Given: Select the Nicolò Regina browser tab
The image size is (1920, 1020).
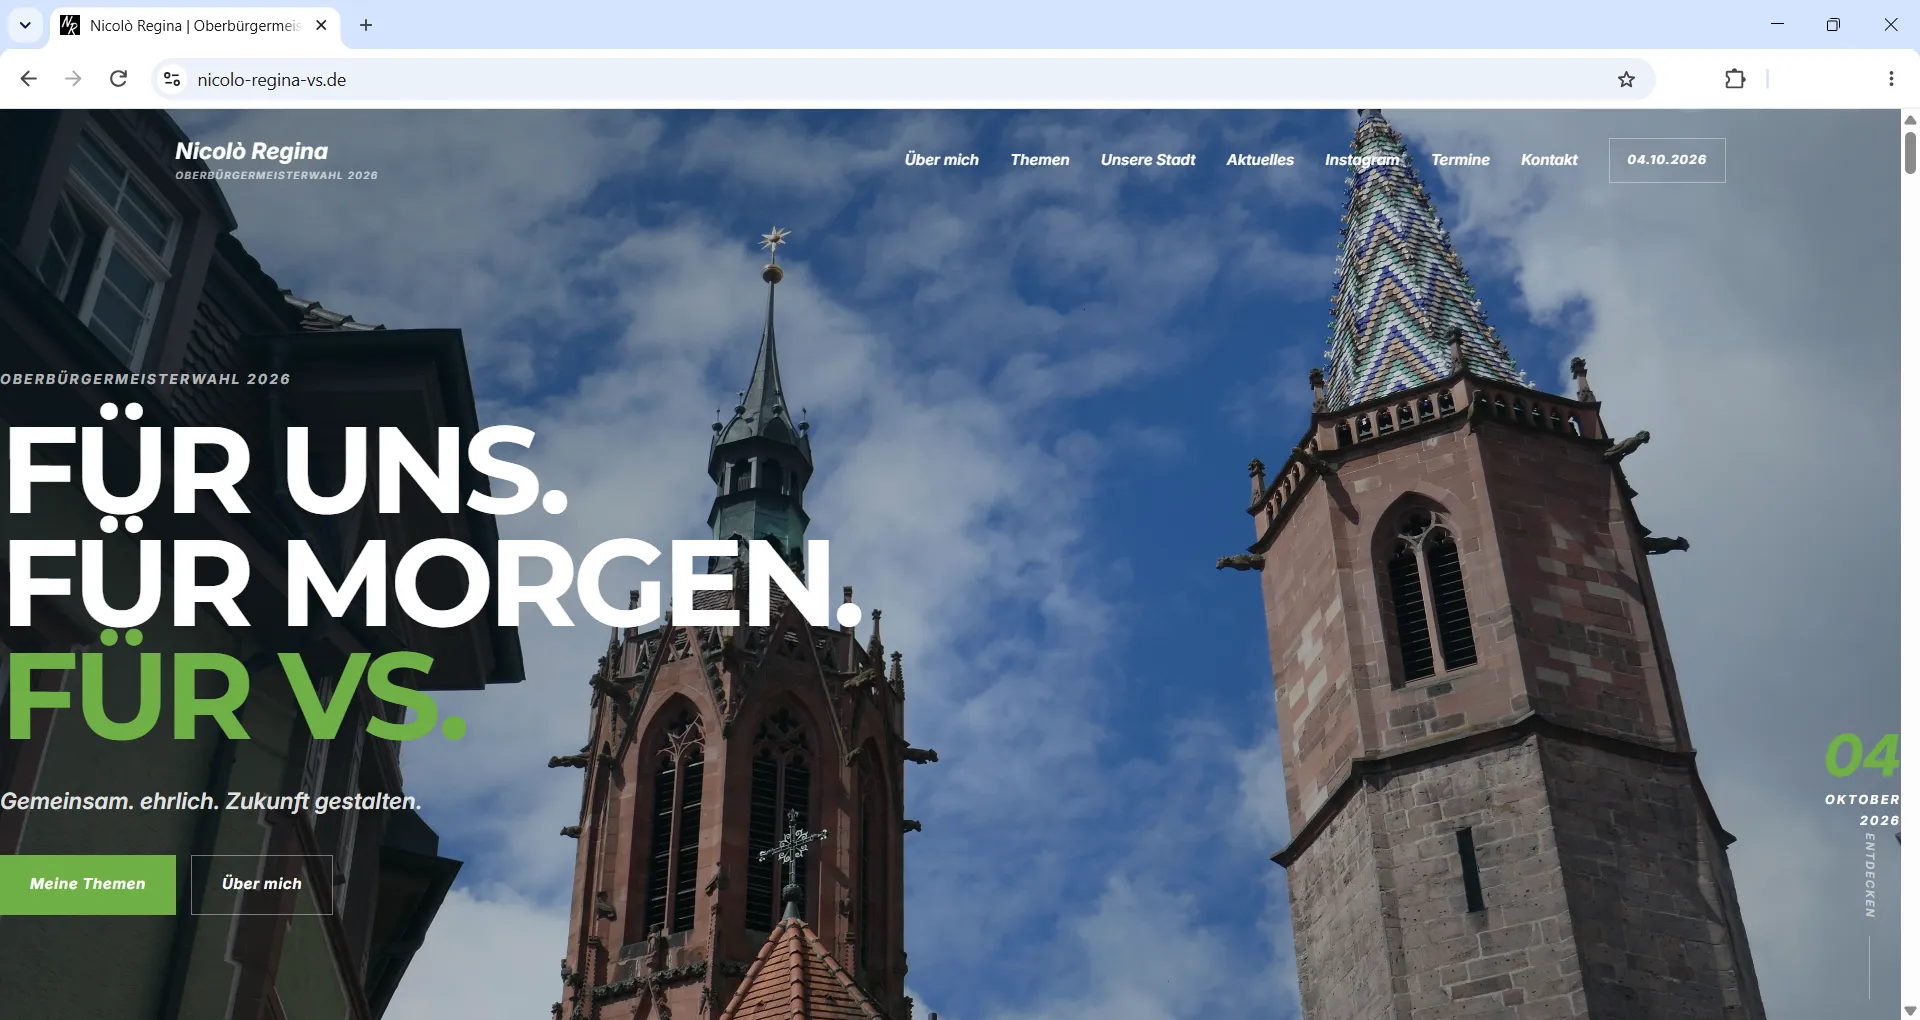Looking at the screenshot, I should point(195,25).
